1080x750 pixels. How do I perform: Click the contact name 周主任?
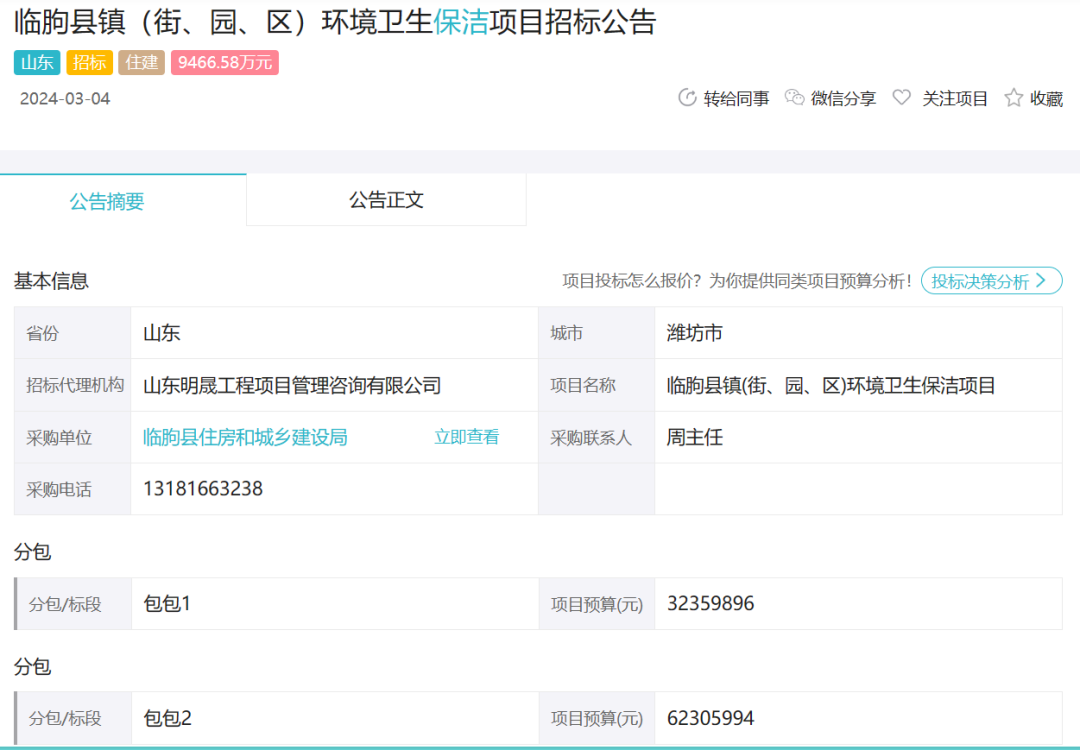pos(694,437)
